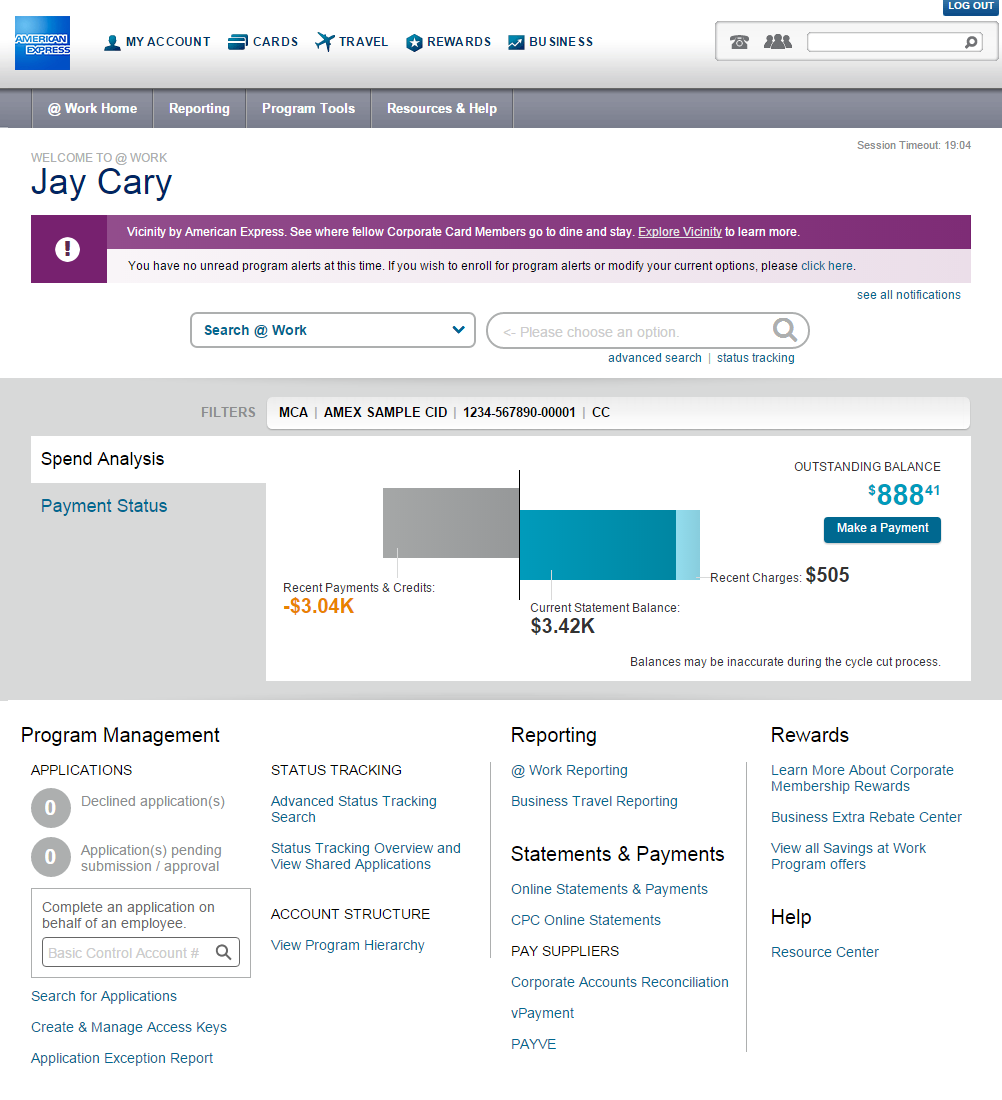This screenshot has width=1002, height=1100.
Task: Click the alert exclamation icon
Action: point(67,249)
